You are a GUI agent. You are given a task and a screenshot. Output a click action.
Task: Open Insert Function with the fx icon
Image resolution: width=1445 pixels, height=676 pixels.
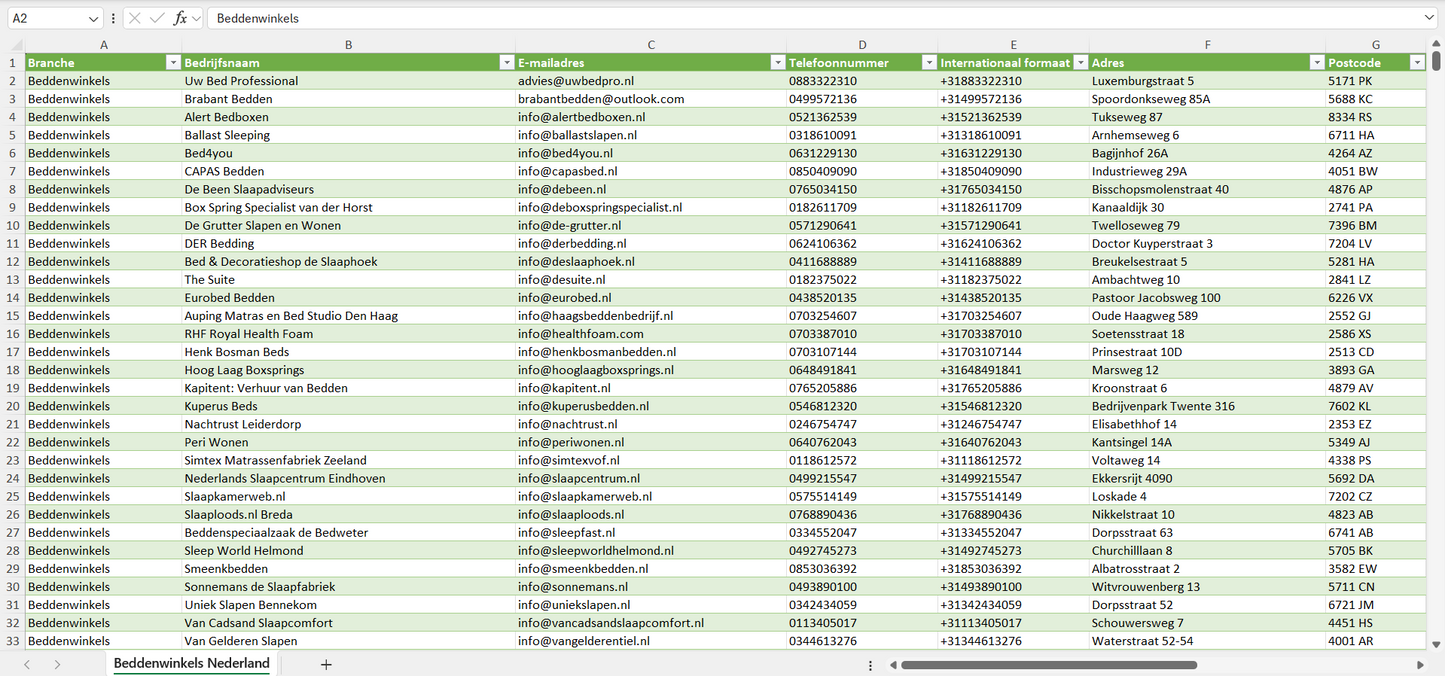point(180,18)
